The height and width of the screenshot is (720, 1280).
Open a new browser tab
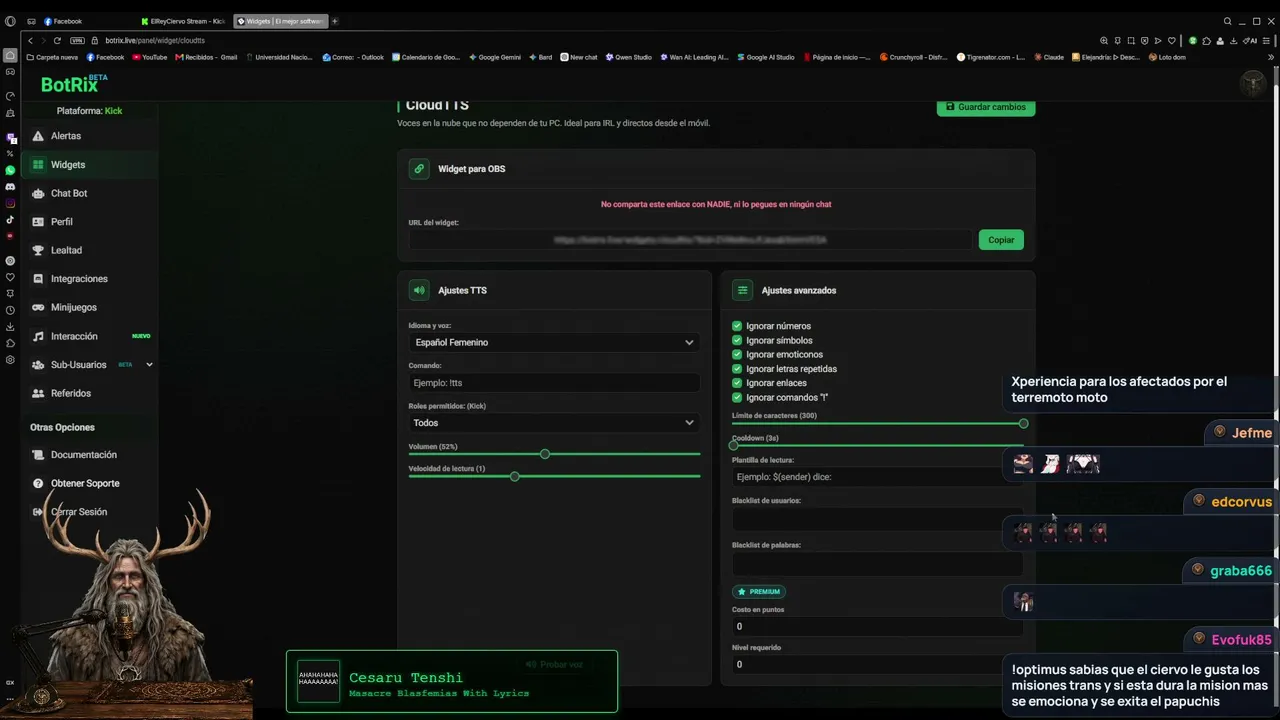coord(335,21)
